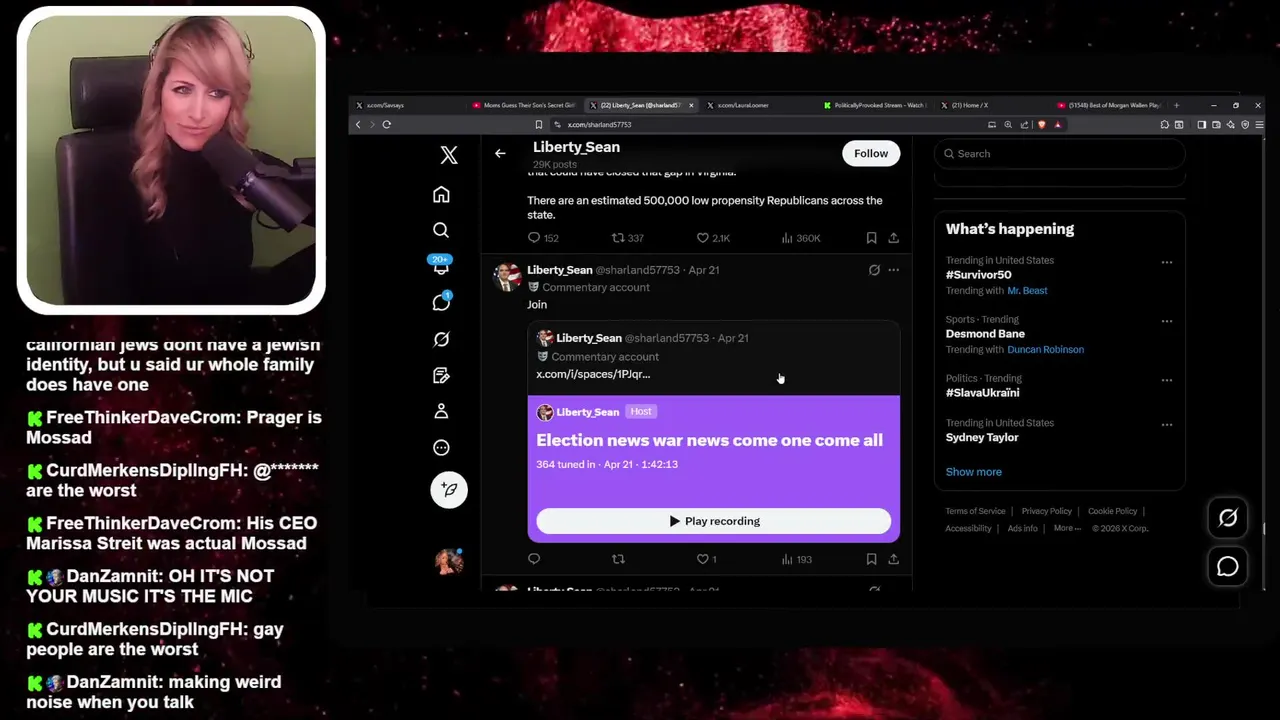Bookmark the 500,000 Republicans post
1280x720 pixels.
[871, 238]
